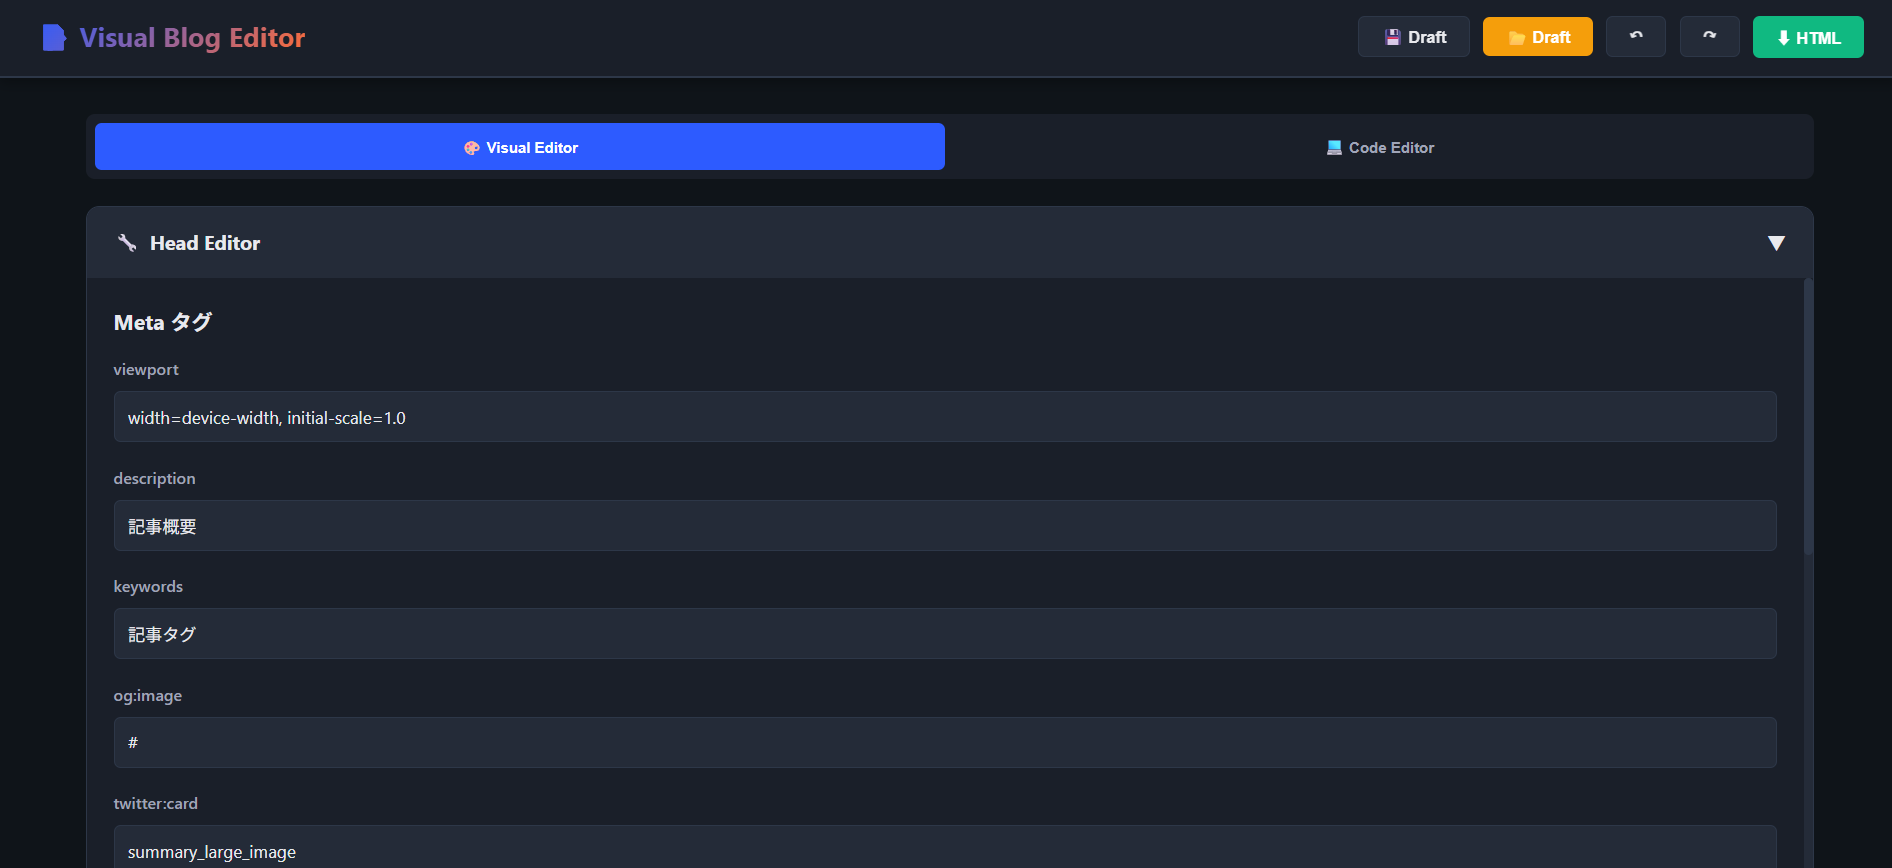Click the Meta タグ section heading

[x=163, y=322]
